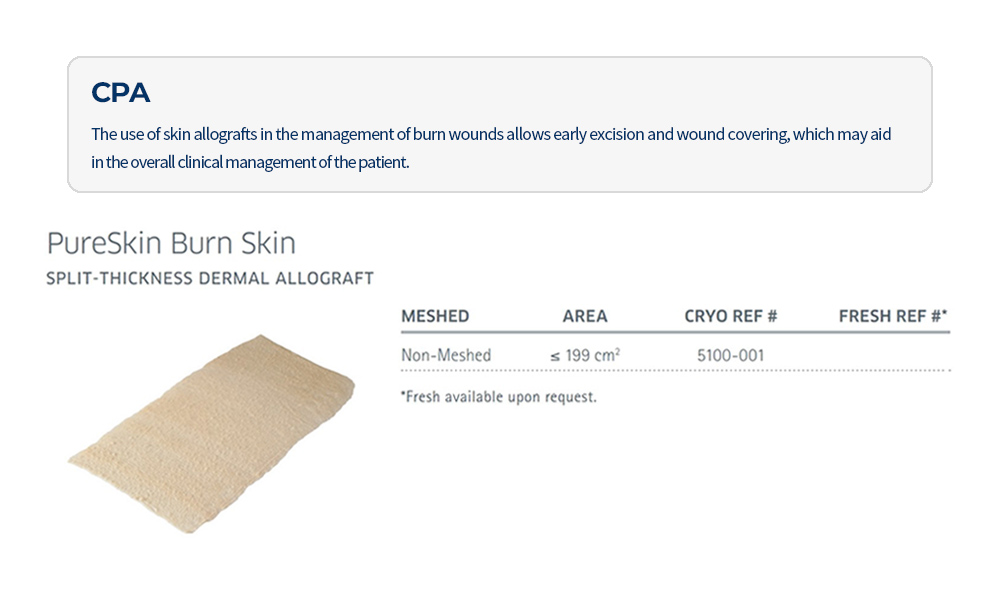Click the FRESH REF #* column header
The image size is (1000, 602).
tap(893, 316)
